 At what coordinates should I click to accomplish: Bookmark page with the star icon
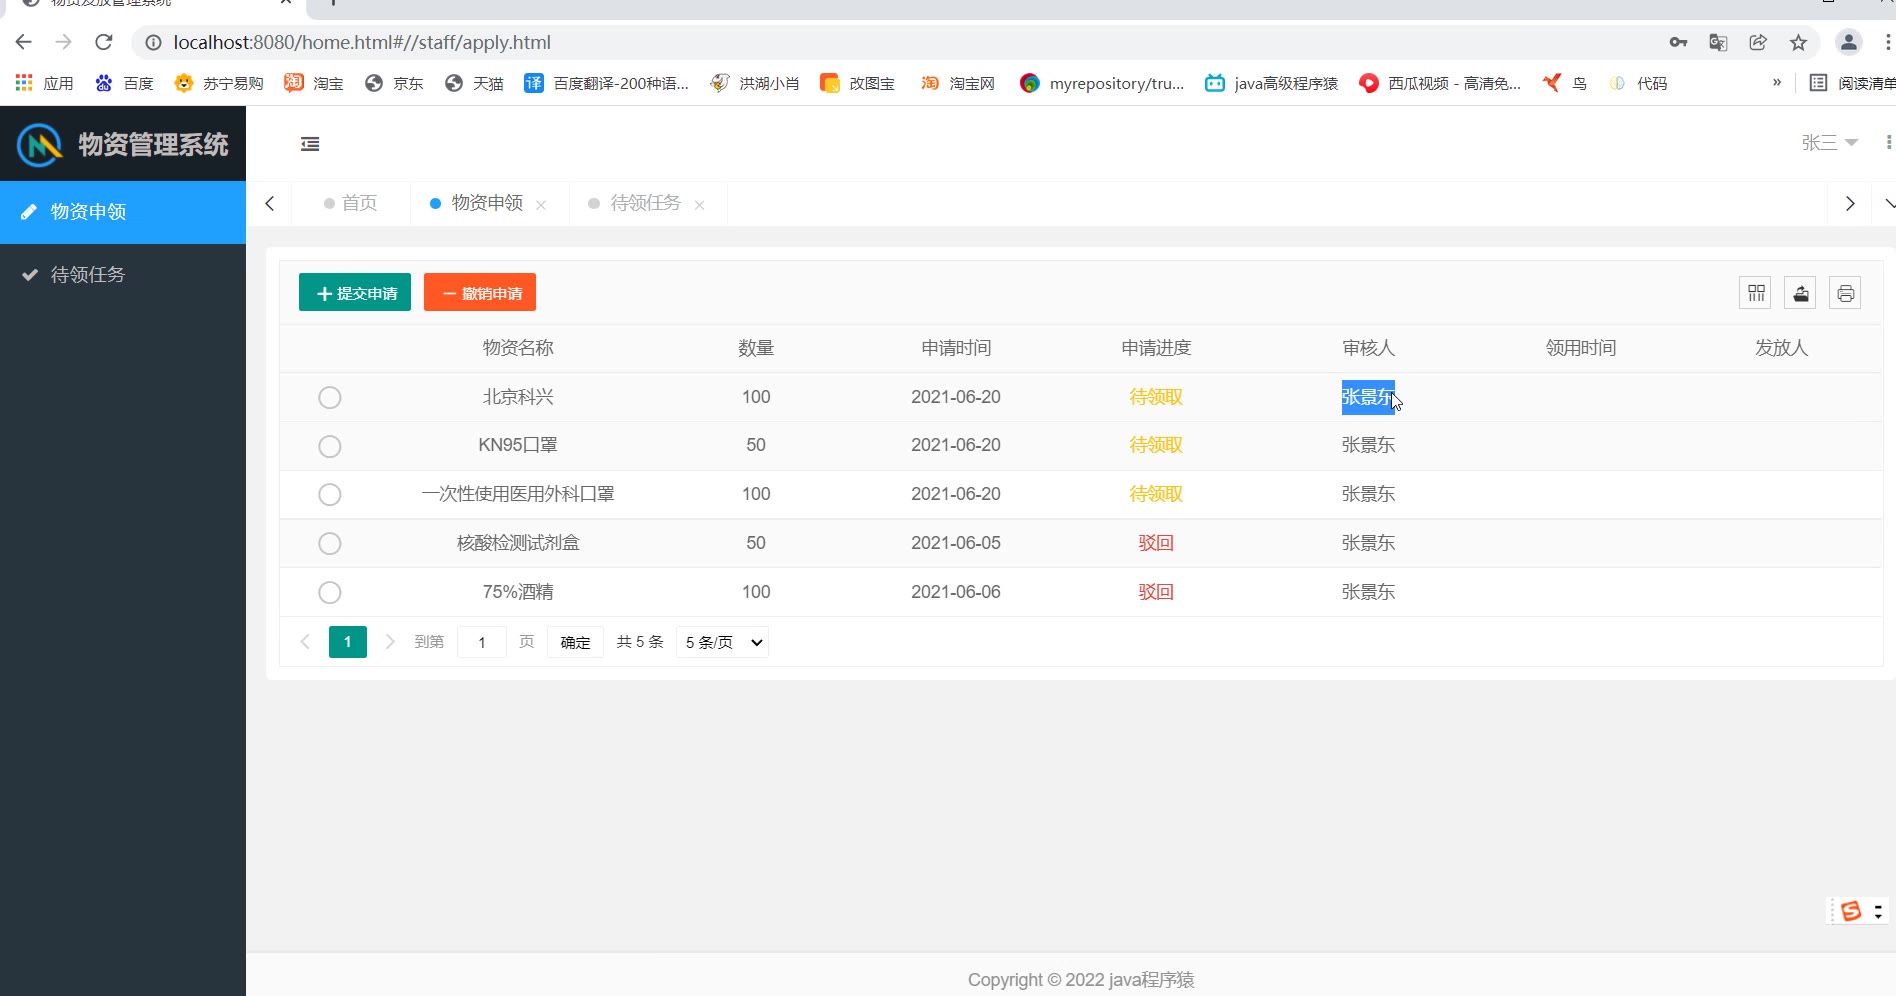click(x=1798, y=42)
